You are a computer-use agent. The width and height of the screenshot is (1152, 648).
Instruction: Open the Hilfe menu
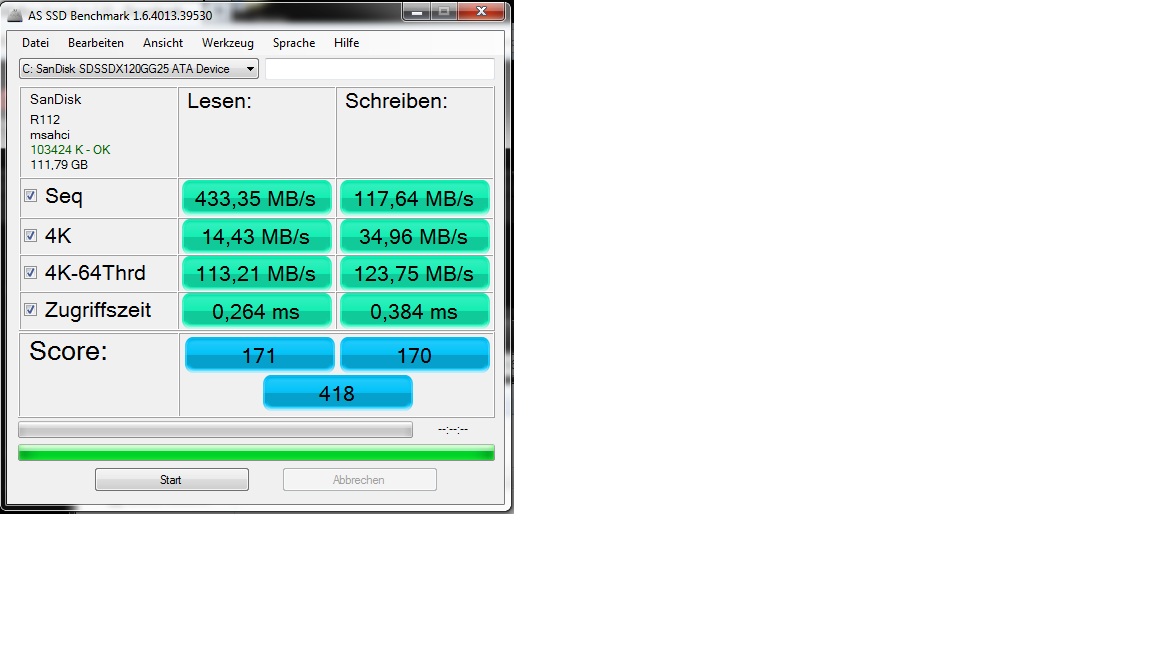pyautogui.click(x=347, y=43)
